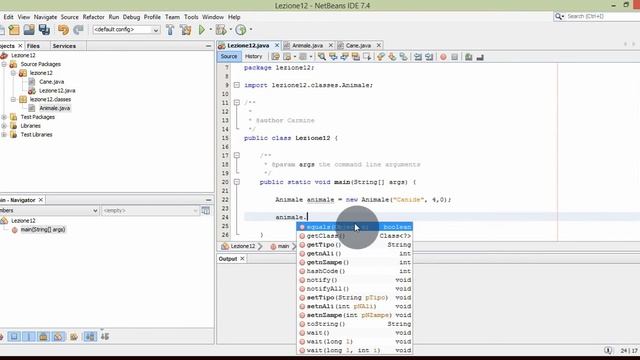The image size is (640, 360).
Task: Toggle Show Static Members in Navigator
Action: point(29,336)
